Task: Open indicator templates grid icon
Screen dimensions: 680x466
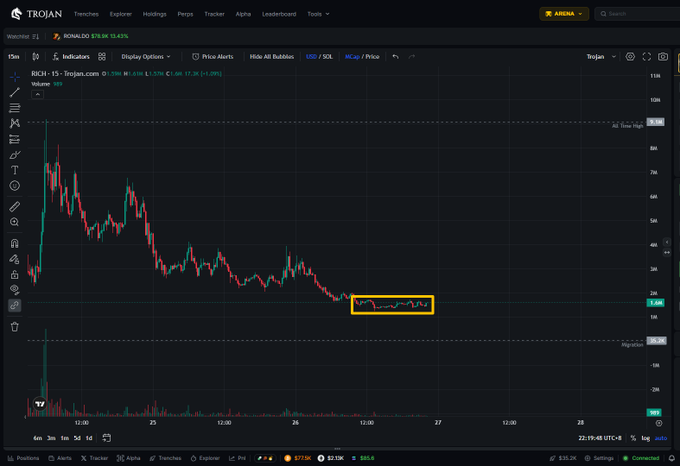Action: click(x=102, y=57)
